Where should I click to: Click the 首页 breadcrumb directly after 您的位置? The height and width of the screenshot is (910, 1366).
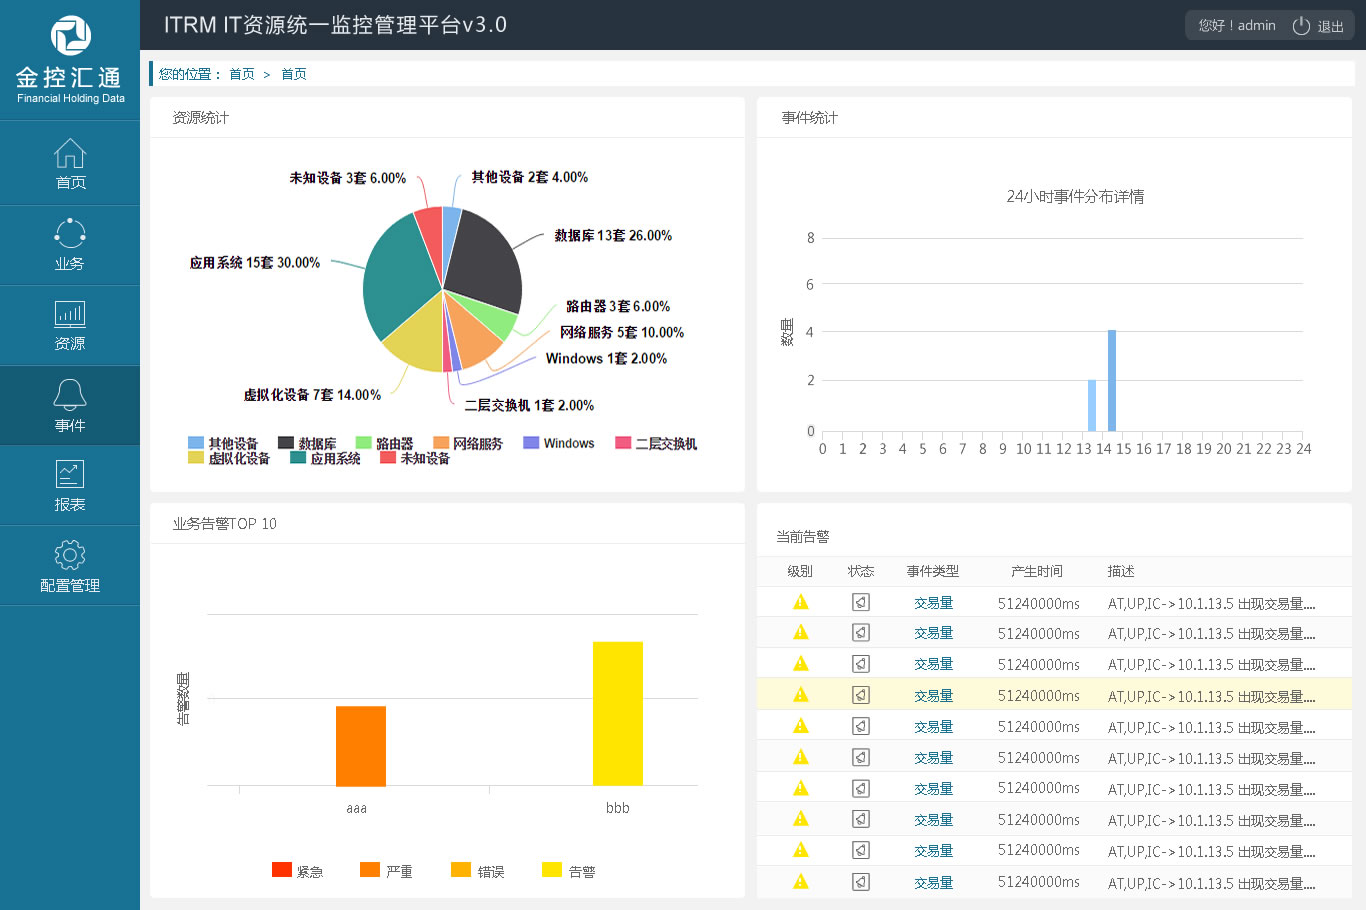pyautogui.click(x=242, y=74)
